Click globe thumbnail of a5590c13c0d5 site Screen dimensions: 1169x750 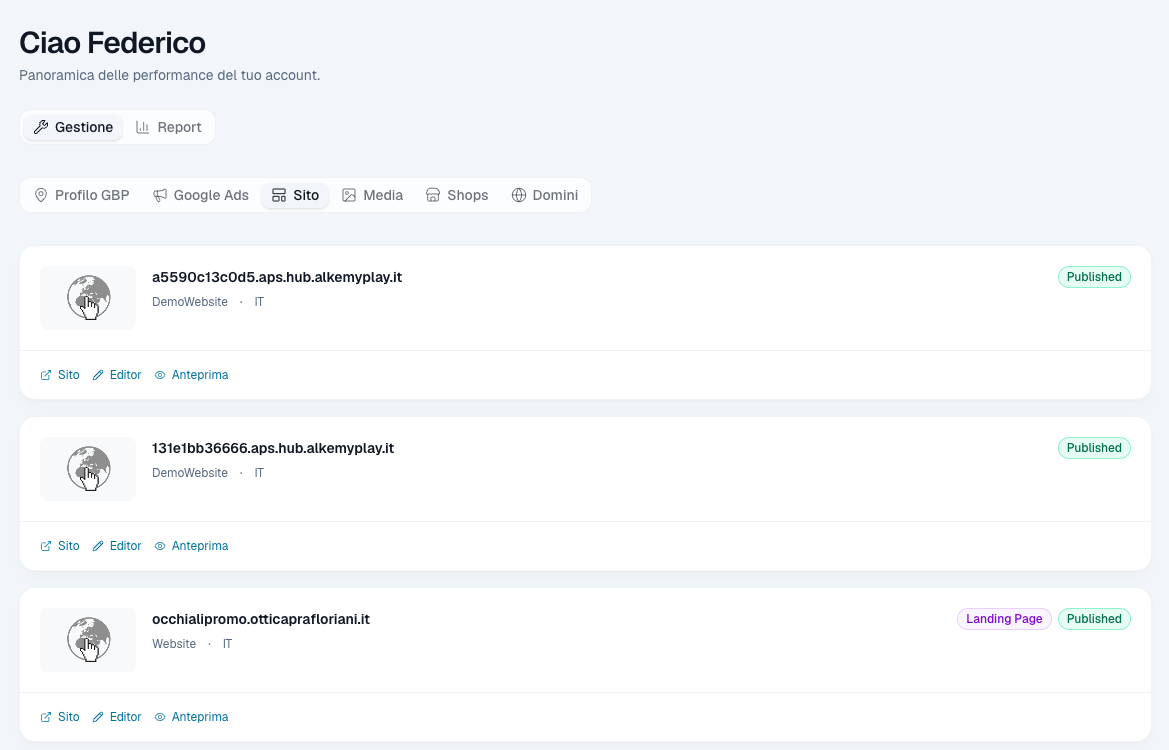[88, 297]
